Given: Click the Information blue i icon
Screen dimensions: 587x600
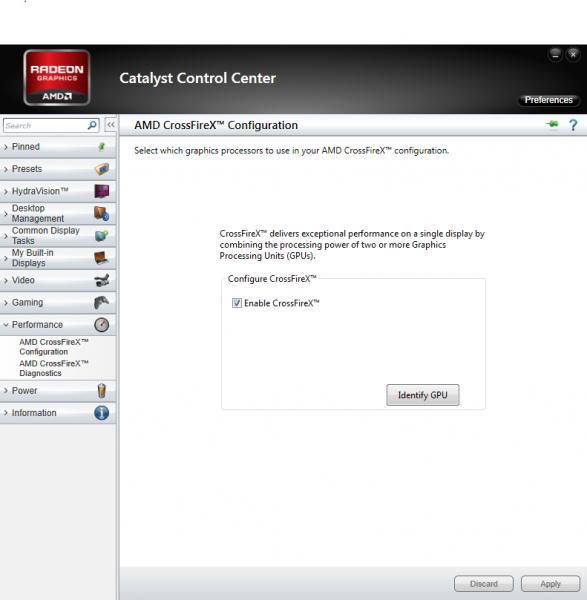Looking at the screenshot, I should [x=101, y=413].
